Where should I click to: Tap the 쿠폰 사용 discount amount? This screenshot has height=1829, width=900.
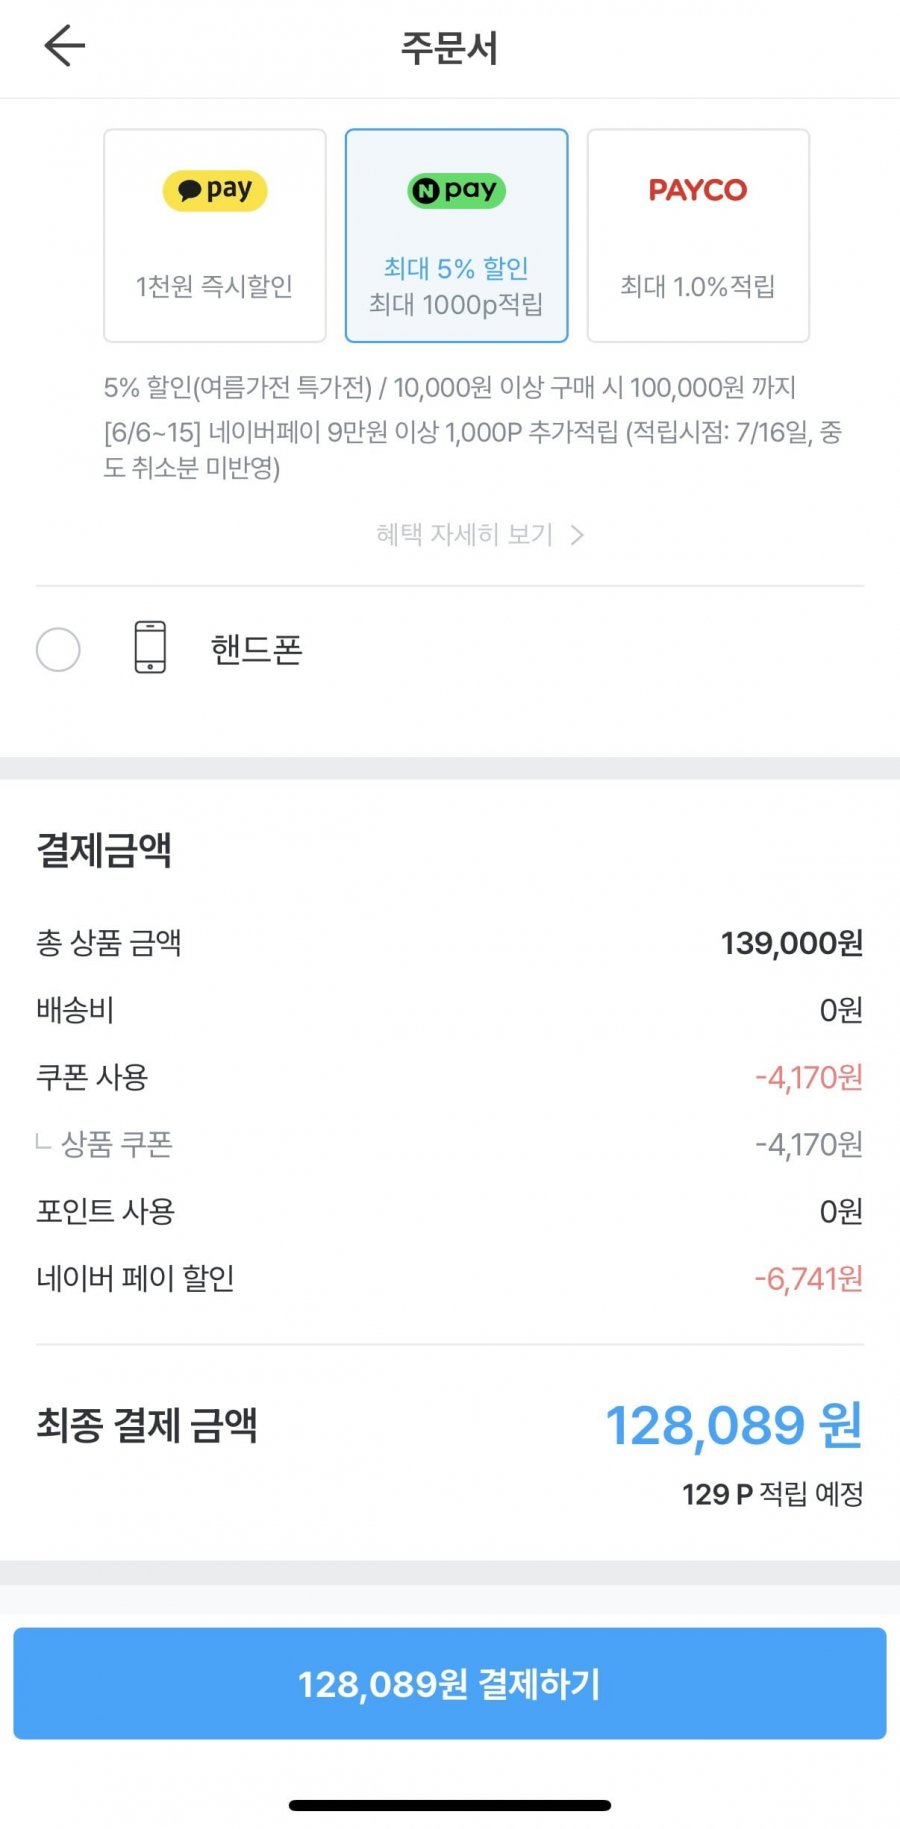809,1077
